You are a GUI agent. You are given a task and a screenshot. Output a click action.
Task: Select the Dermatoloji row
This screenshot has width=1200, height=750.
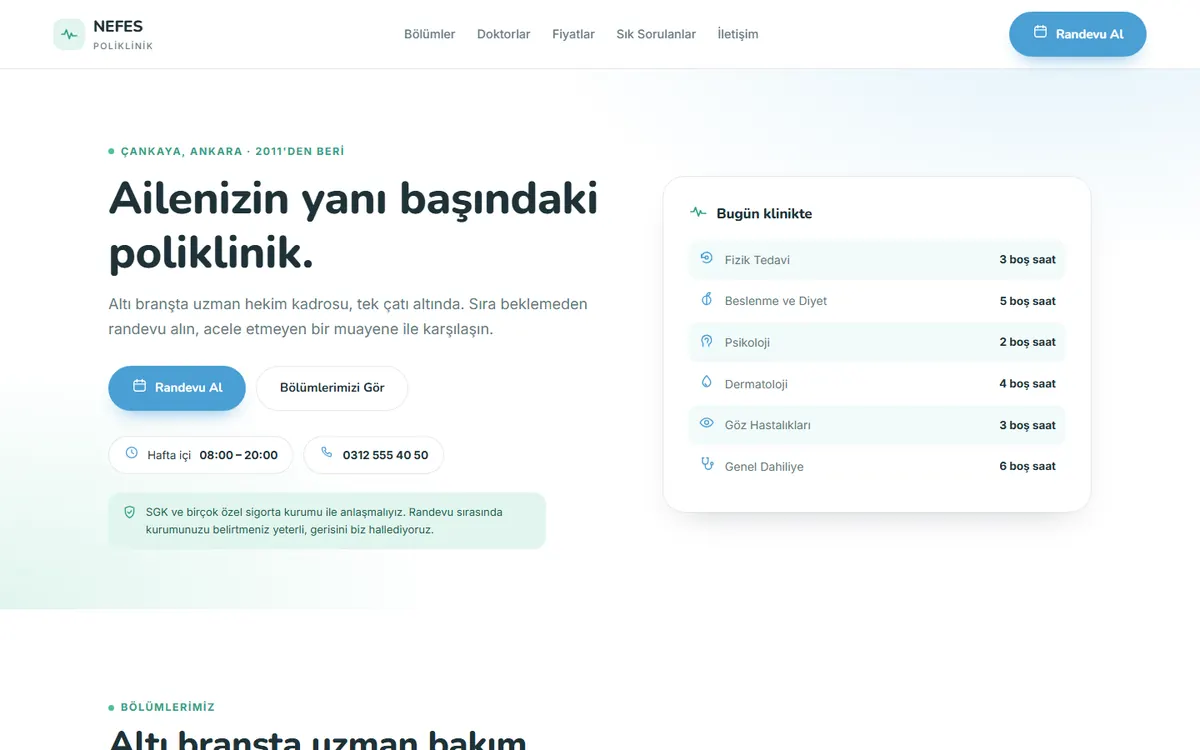pyautogui.click(x=877, y=384)
